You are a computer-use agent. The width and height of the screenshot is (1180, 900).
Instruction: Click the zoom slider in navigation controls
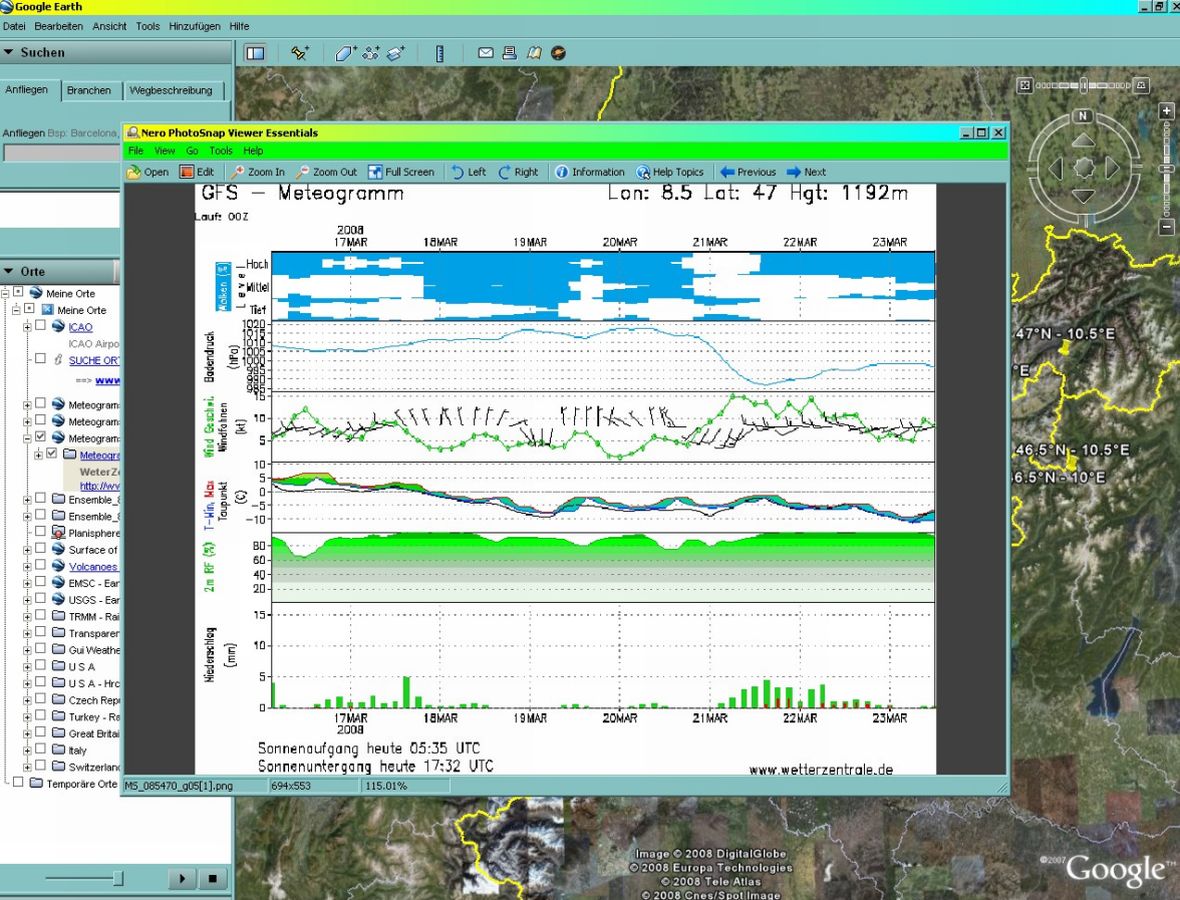tap(1166, 170)
